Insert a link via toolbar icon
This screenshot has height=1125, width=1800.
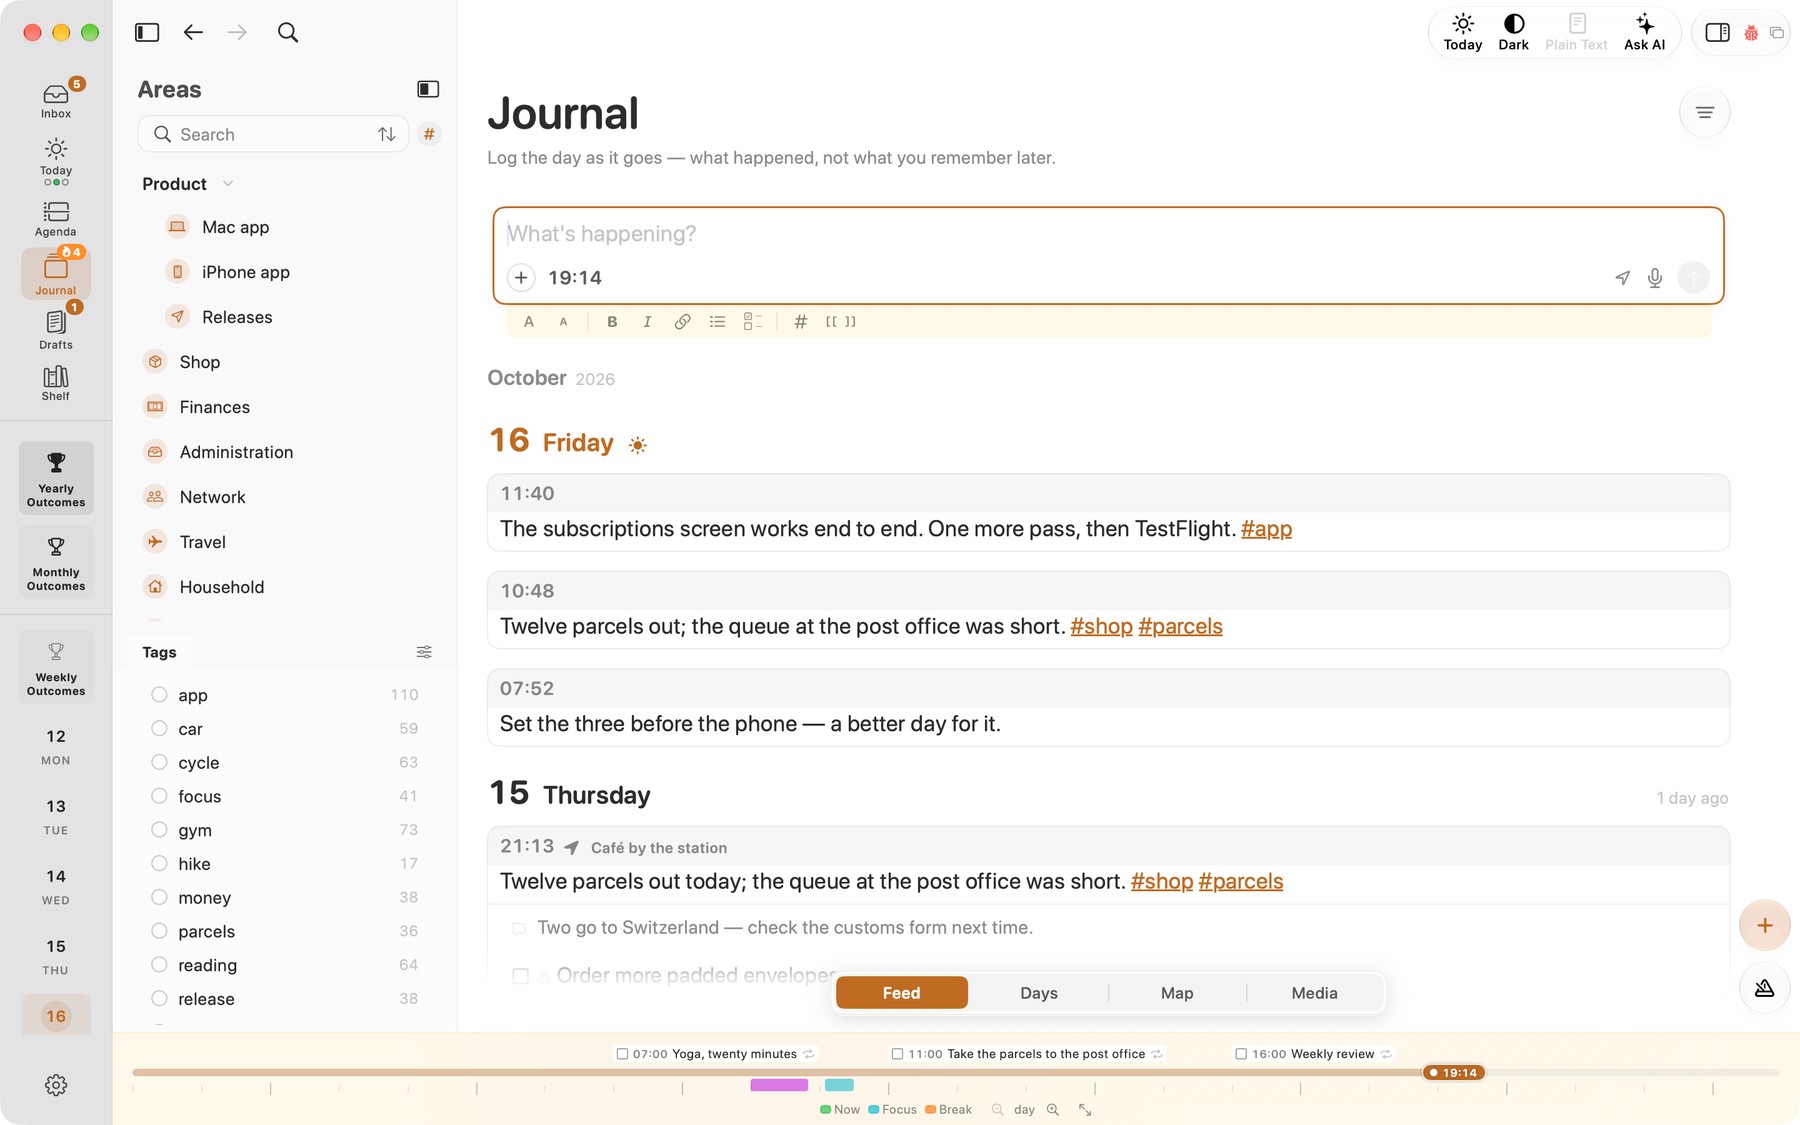(682, 322)
